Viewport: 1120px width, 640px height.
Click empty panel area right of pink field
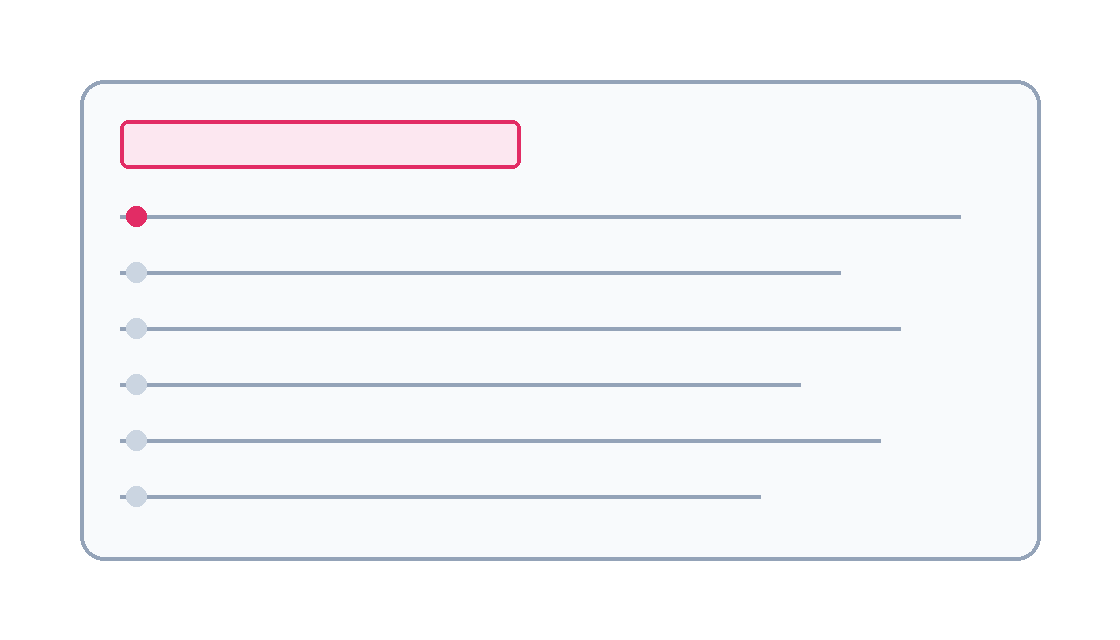pyautogui.click(x=780, y=144)
